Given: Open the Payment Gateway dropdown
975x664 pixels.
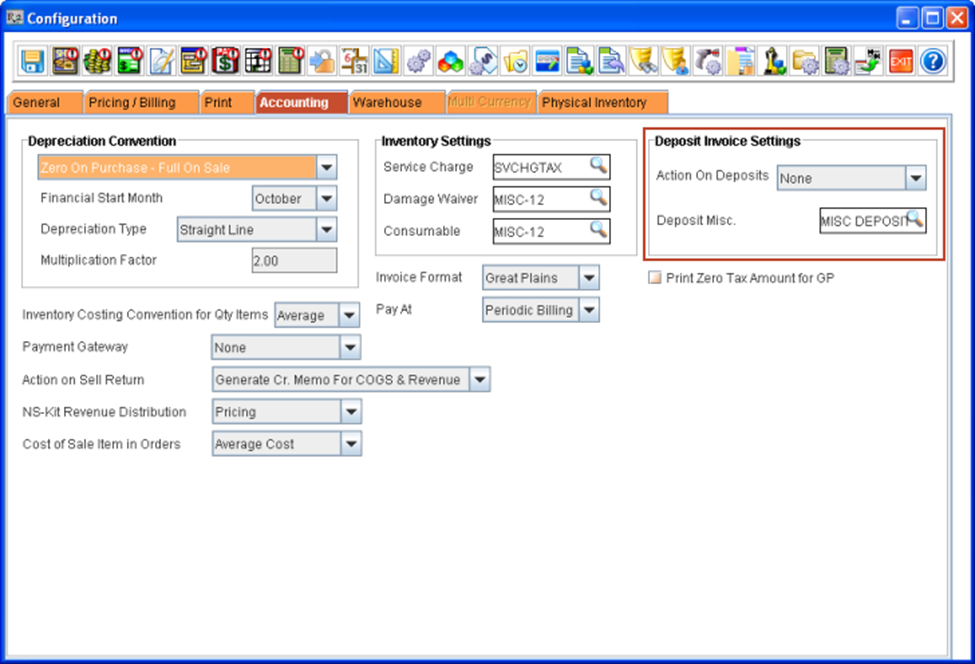Looking at the screenshot, I should click(350, 348).
